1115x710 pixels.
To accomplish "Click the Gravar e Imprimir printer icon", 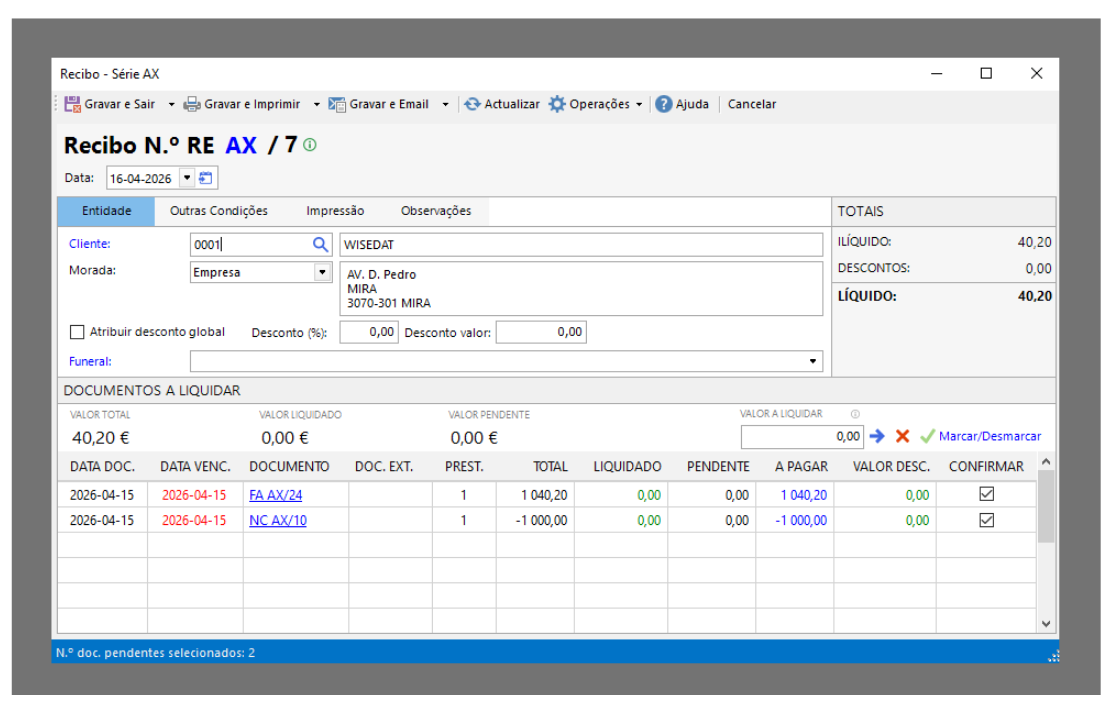I will click(x=192, y=104).
